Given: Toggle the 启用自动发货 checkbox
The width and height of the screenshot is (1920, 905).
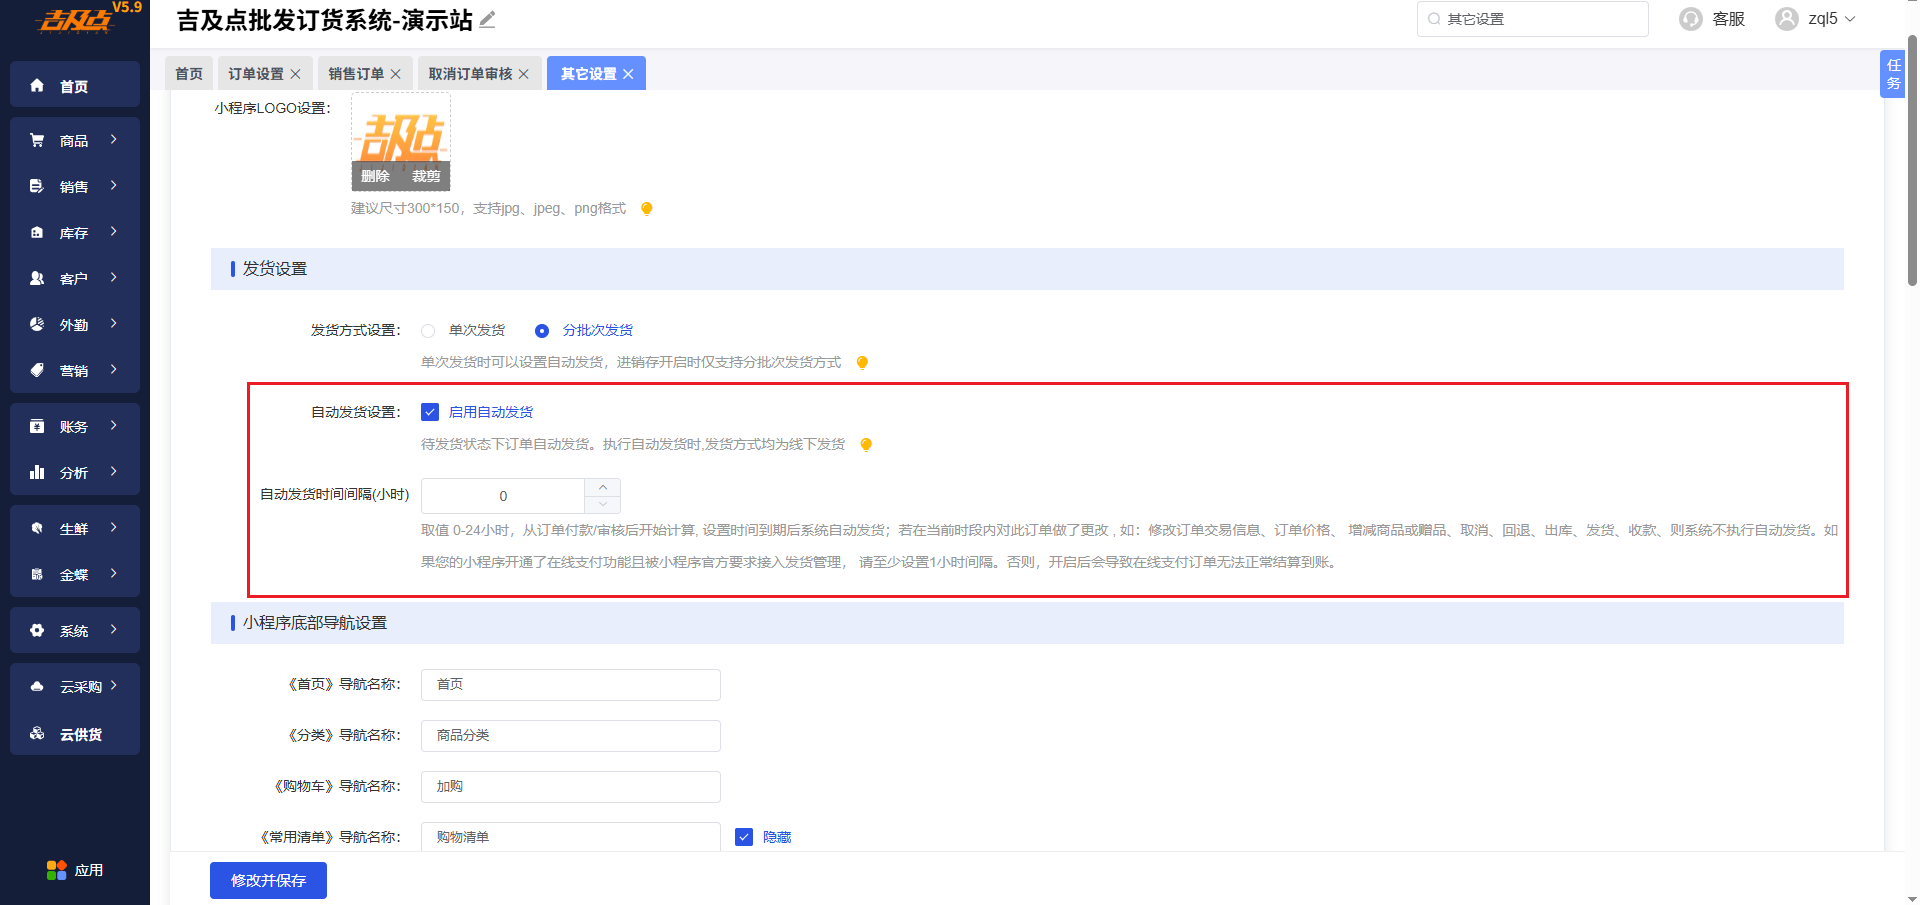Looking at the screenshot, I should pyautogui.click(x=430, y=412).
